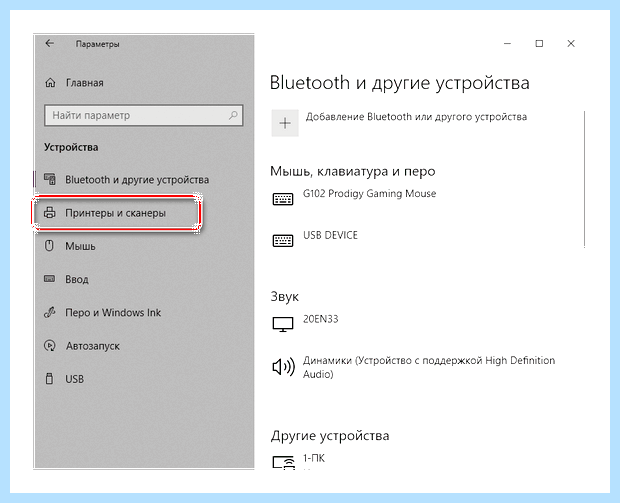
Task: Click the vertical scrollbar in devices pane
Action: pyautogui.click(x=584, y=180)
